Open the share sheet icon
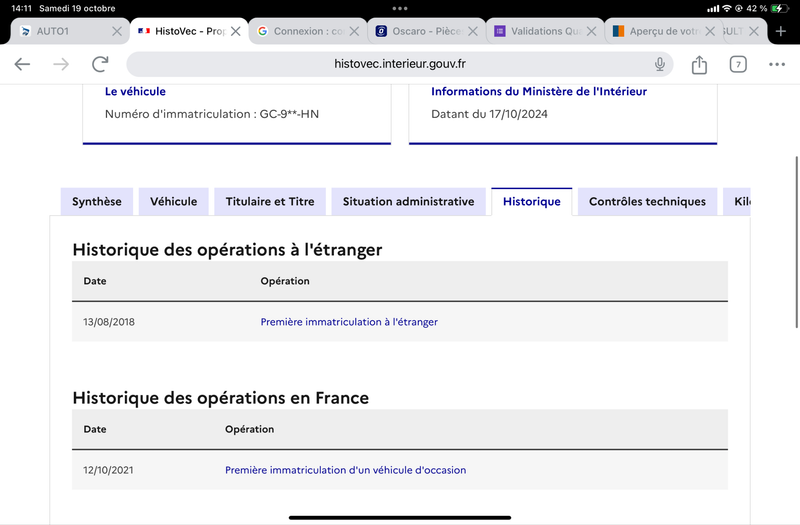Image resolution: width=800 pixels, height=525 pixels. tap(699, 64)
